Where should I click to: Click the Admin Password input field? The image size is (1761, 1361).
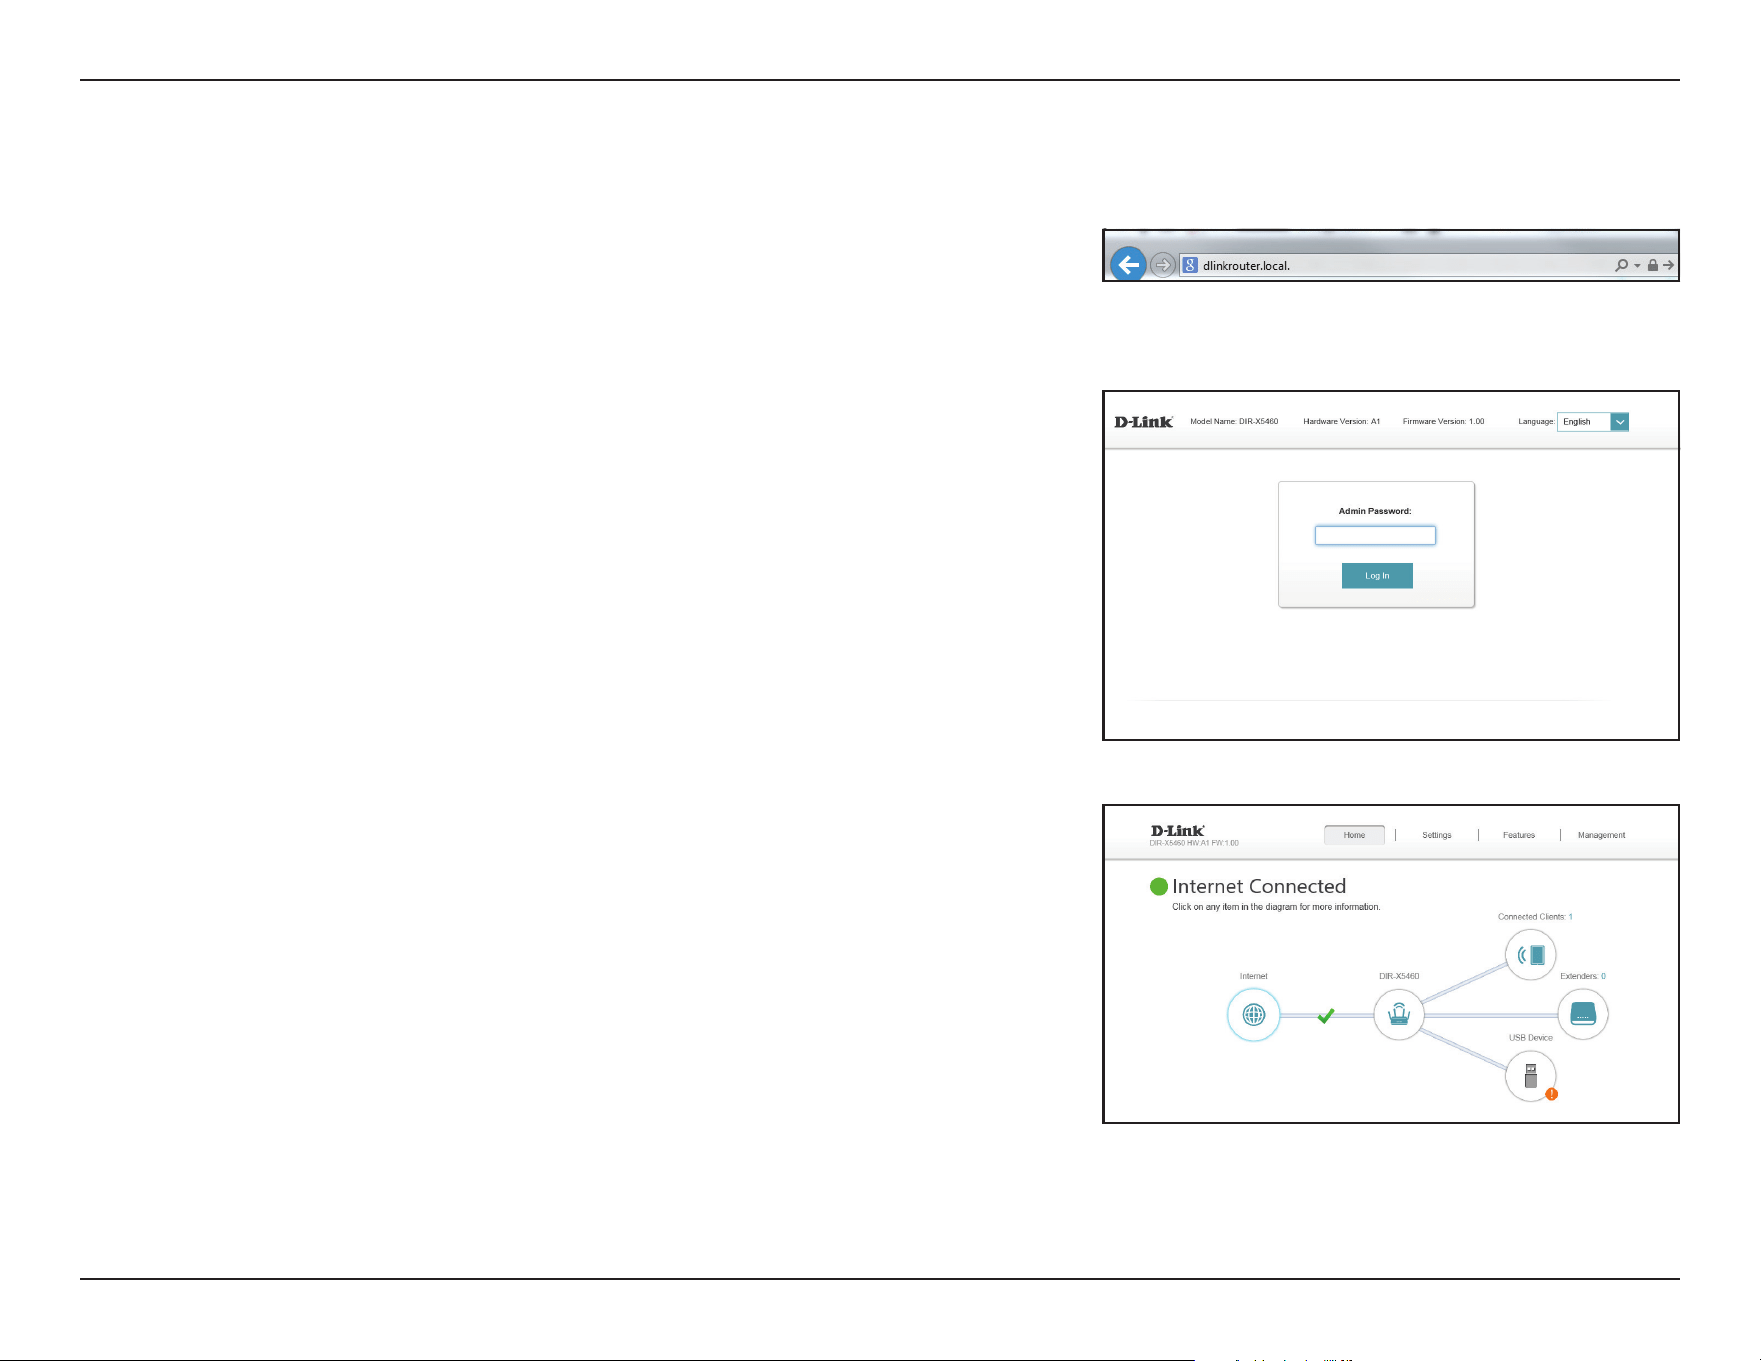tap(1375, 536)
